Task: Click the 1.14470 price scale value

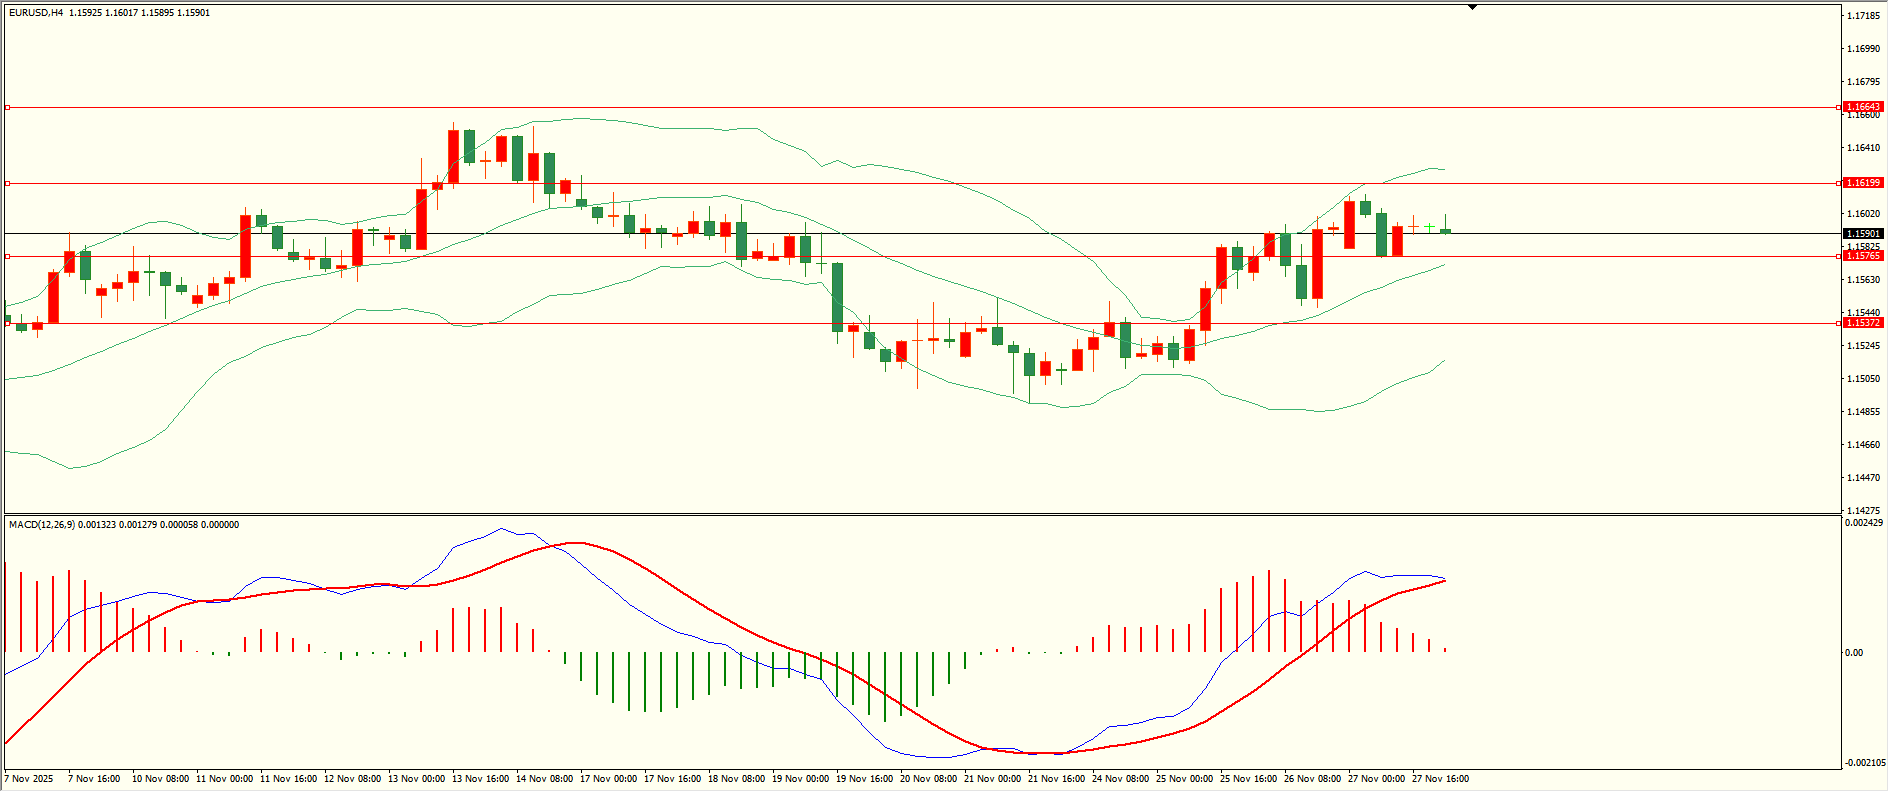Action: click(1862, 478)
